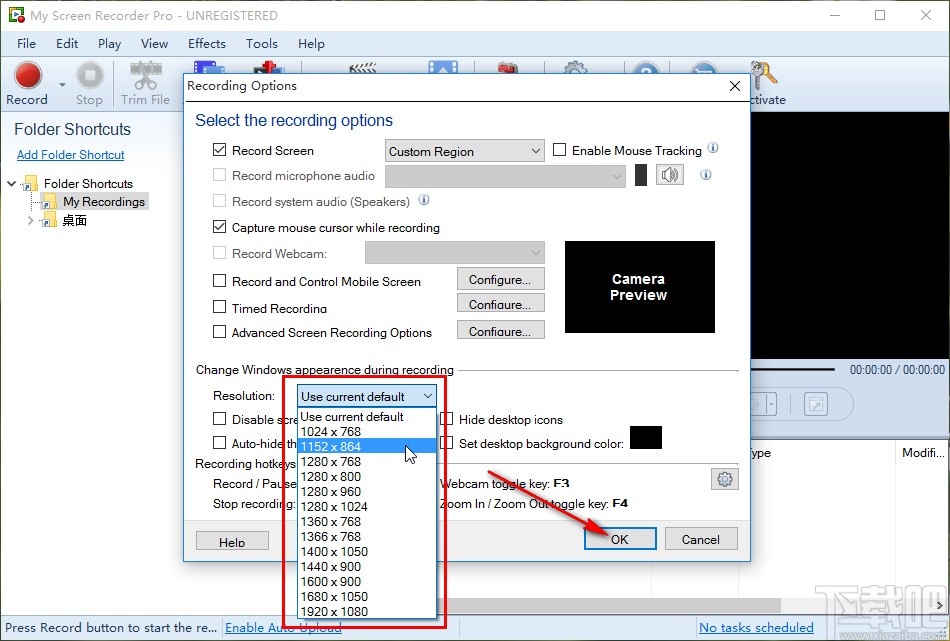
Task: Select 1920 x 1080 from resolution list
Action: (334, 611)
